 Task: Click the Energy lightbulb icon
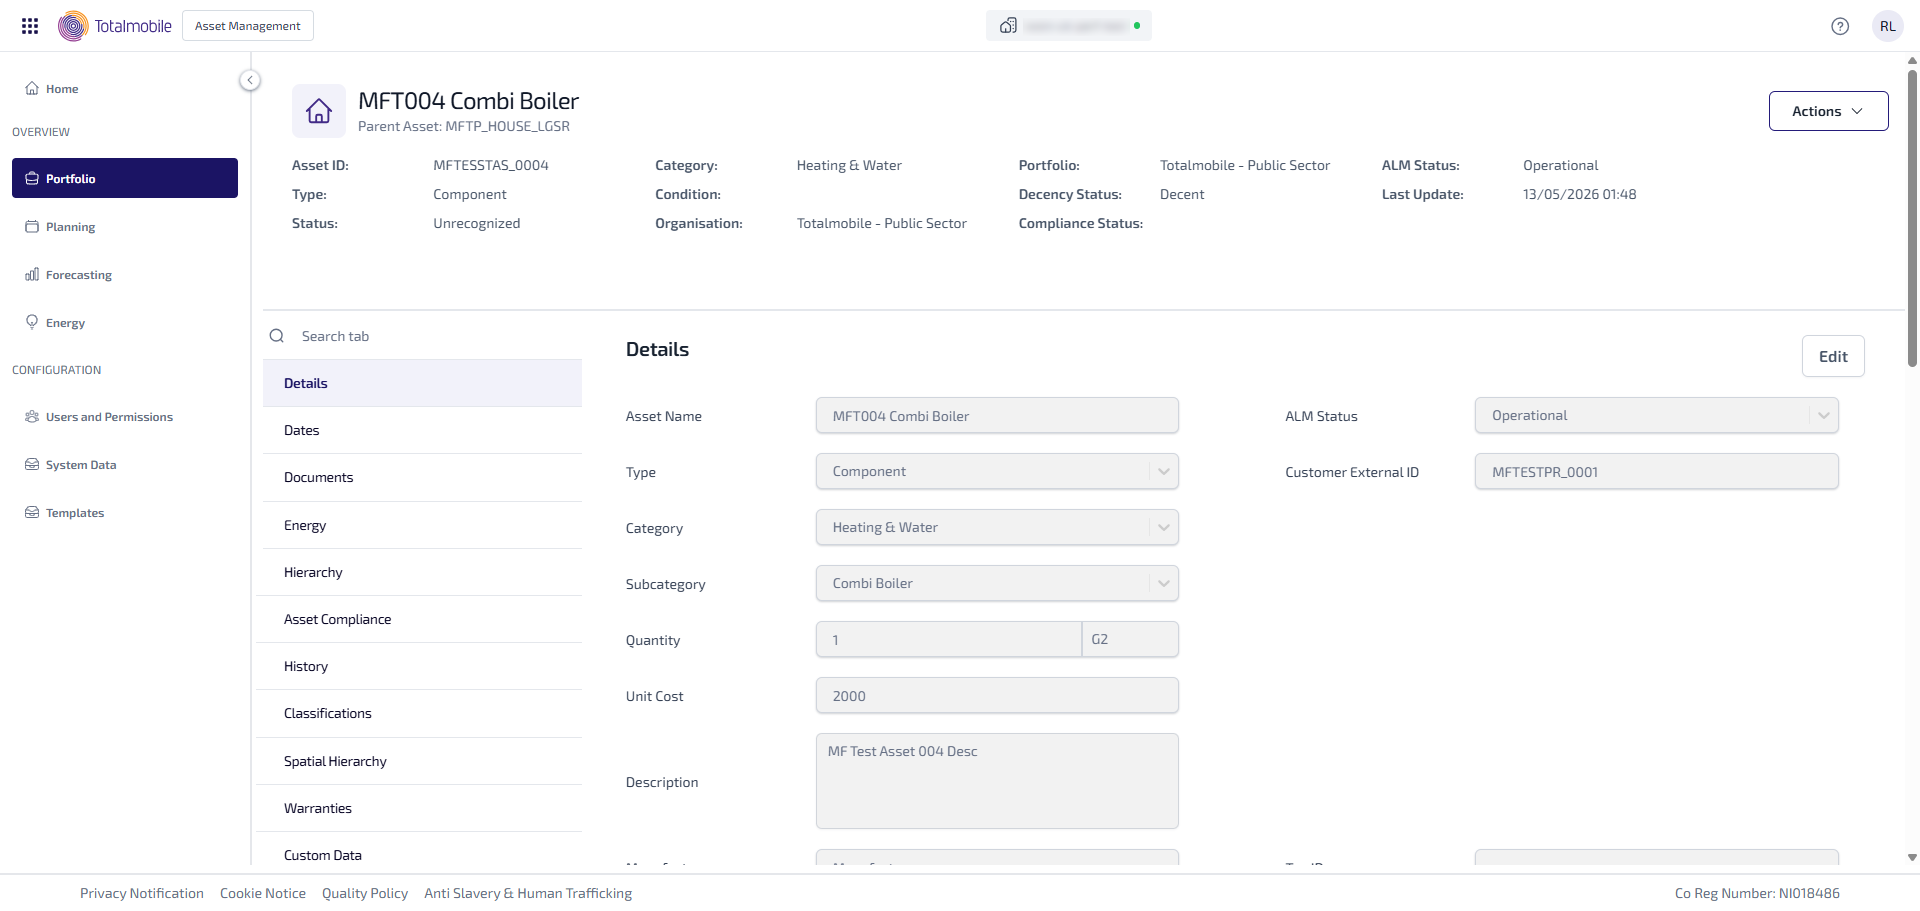pyautogui.click(x=32, y=322)
